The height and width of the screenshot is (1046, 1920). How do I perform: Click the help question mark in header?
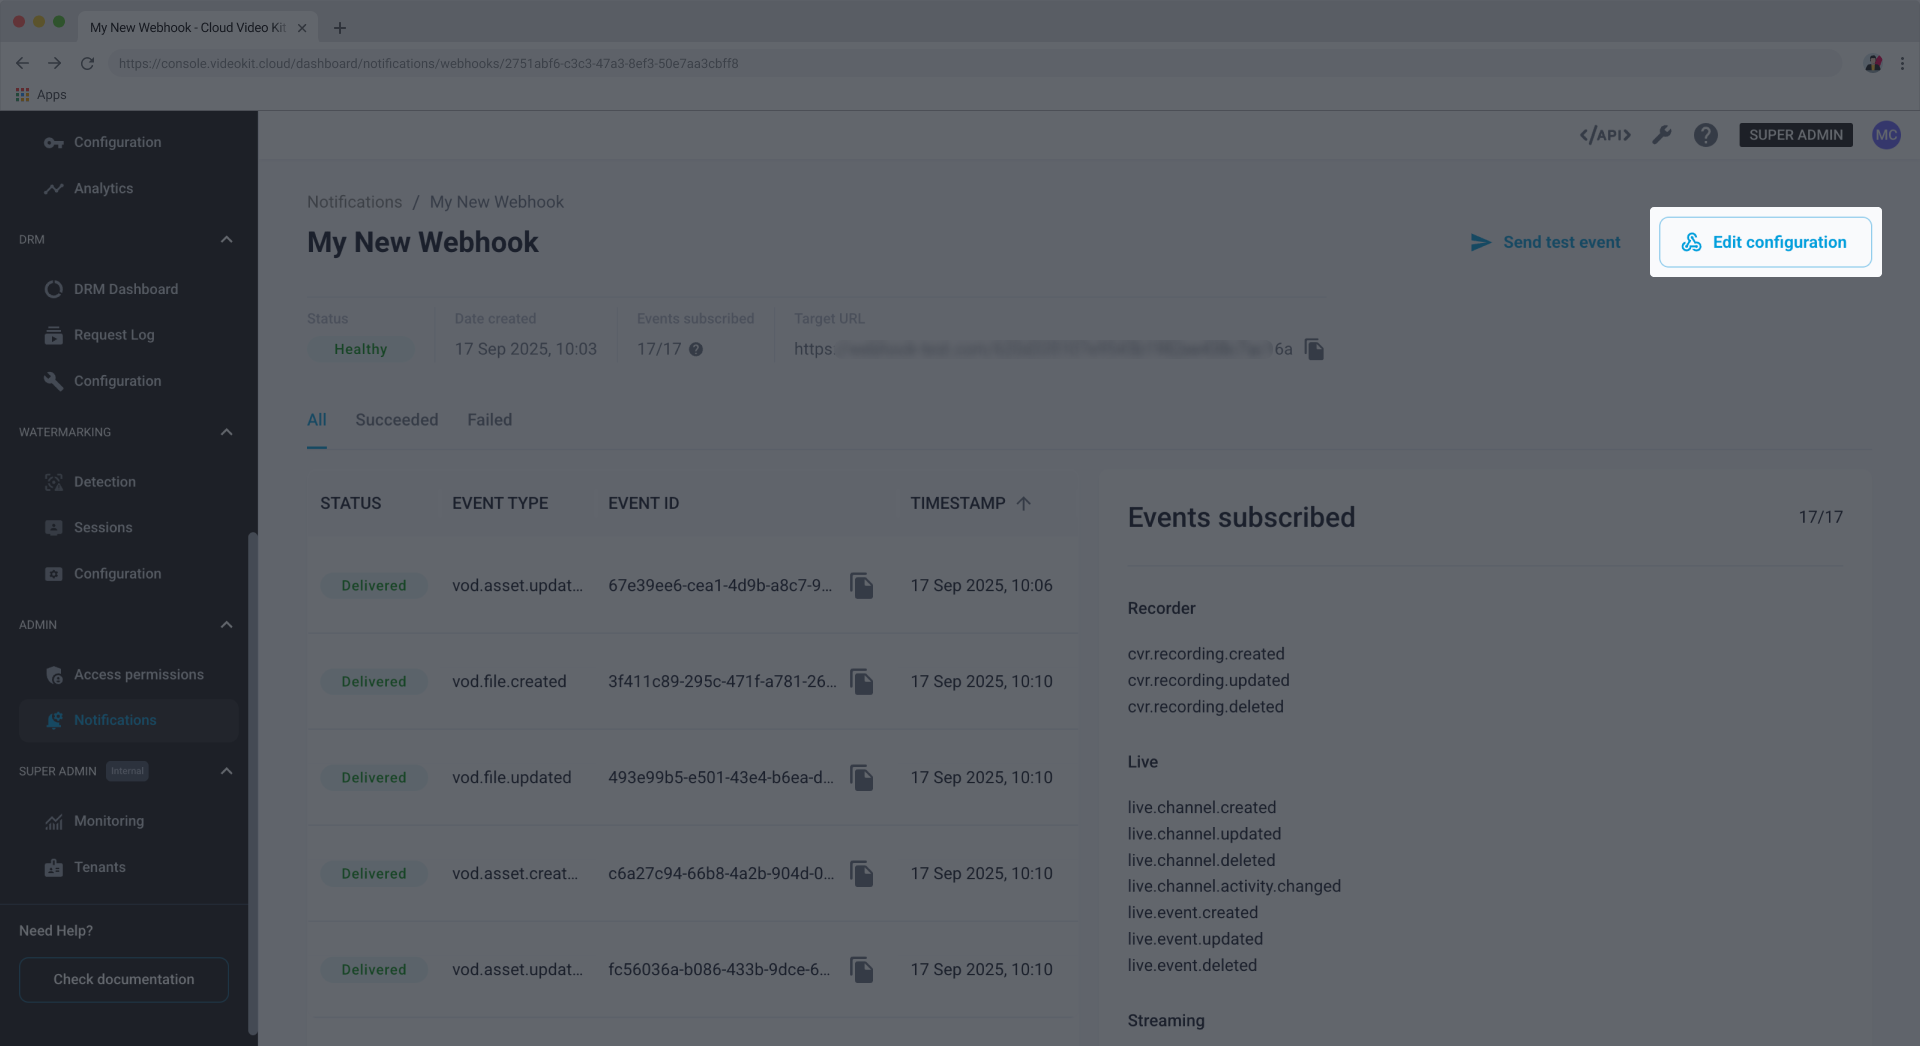pyautogui.click(x=1705, y=135)
